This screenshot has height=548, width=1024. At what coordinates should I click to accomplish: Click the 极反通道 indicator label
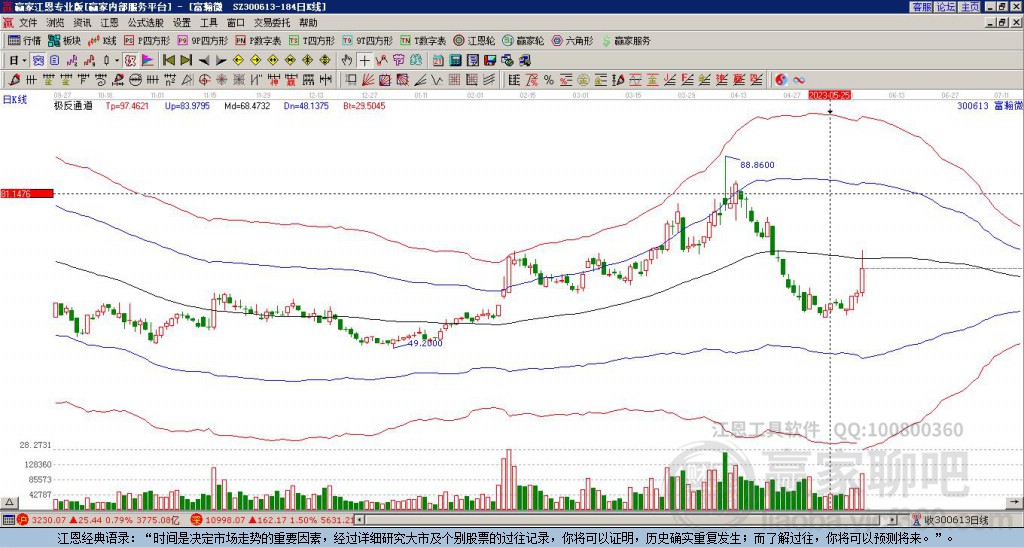(73, 105)
